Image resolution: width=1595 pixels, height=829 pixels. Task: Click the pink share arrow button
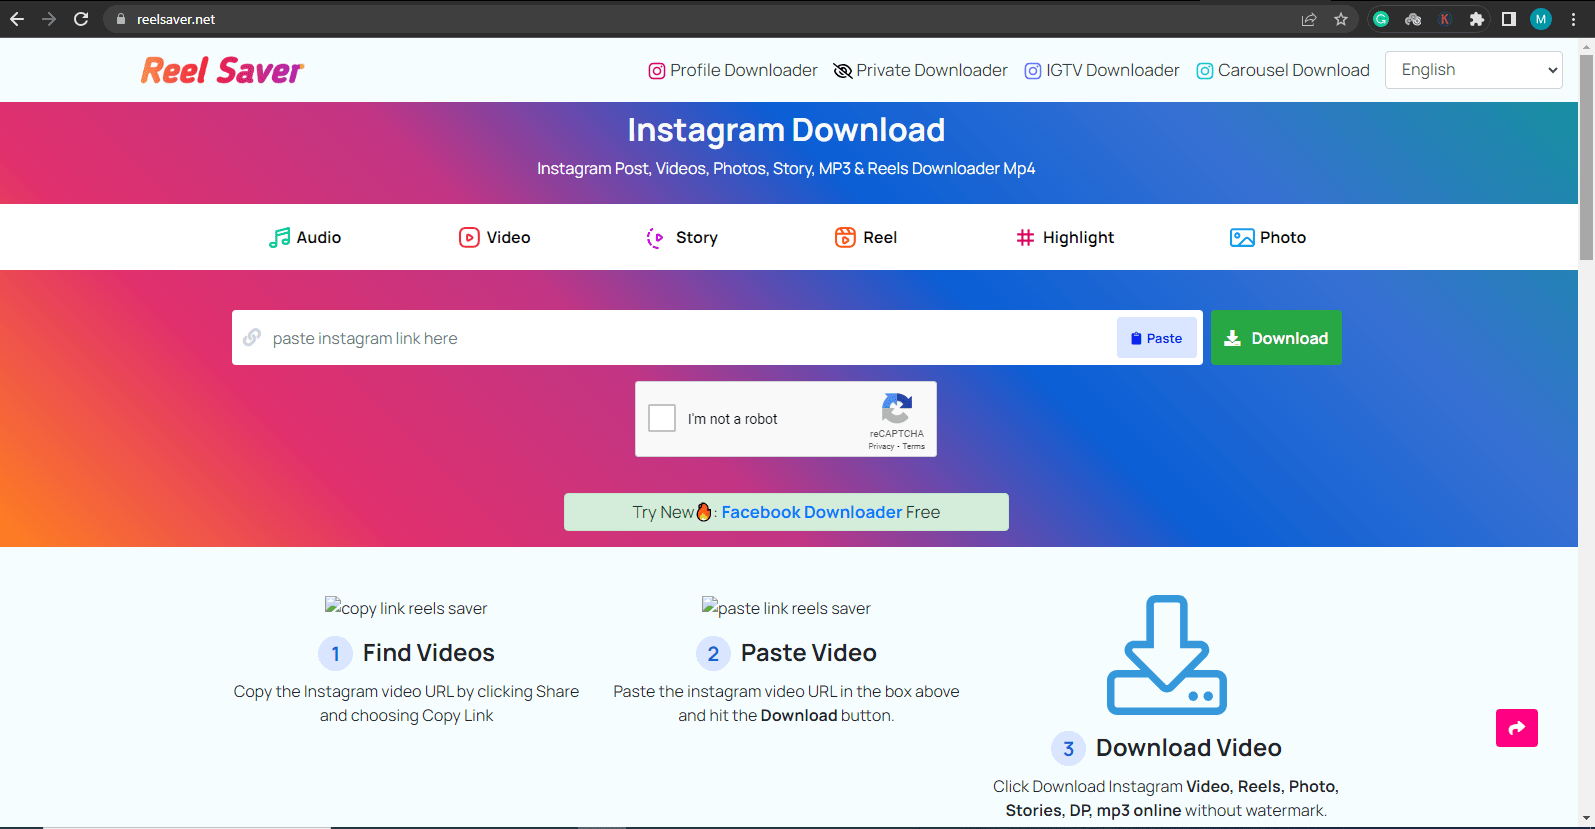(1517, 728)
